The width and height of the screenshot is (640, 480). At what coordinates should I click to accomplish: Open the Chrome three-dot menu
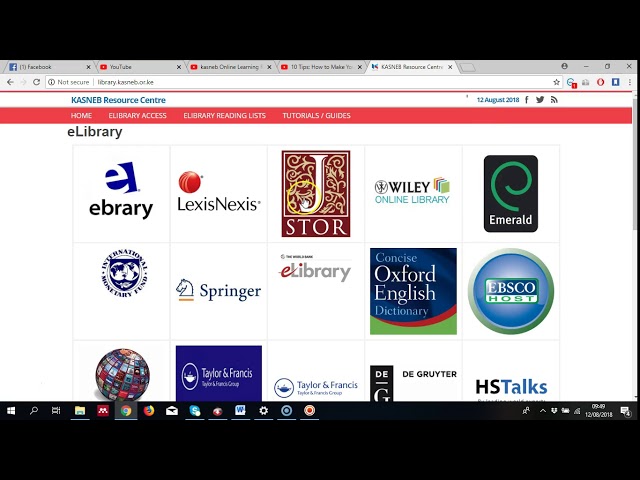[630, 82]
